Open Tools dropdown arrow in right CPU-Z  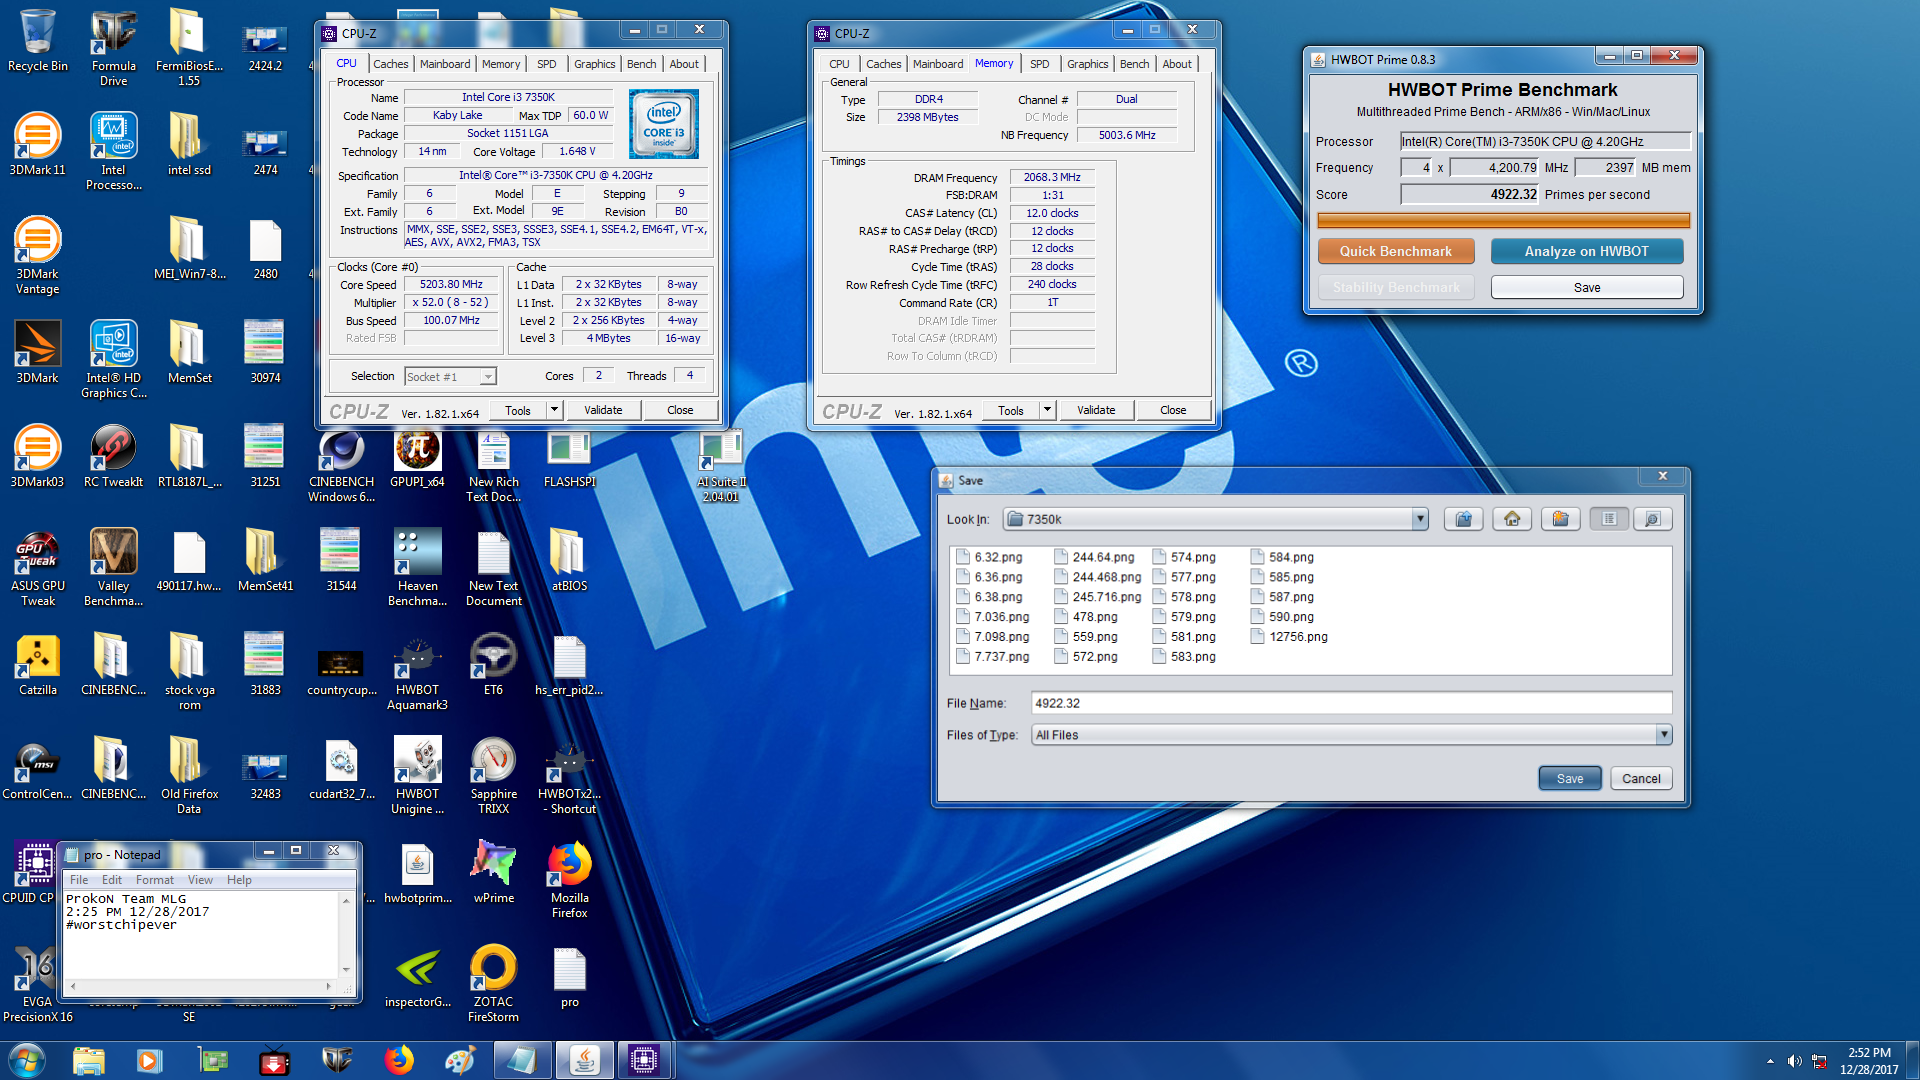(x=1047, y=410)
